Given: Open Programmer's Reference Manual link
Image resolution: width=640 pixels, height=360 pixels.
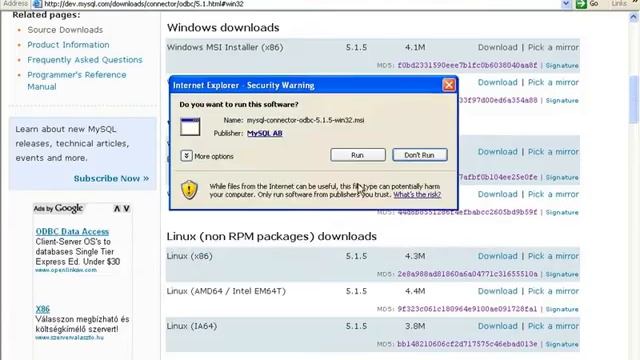Looking at the screenshot, I should point(77,81).
